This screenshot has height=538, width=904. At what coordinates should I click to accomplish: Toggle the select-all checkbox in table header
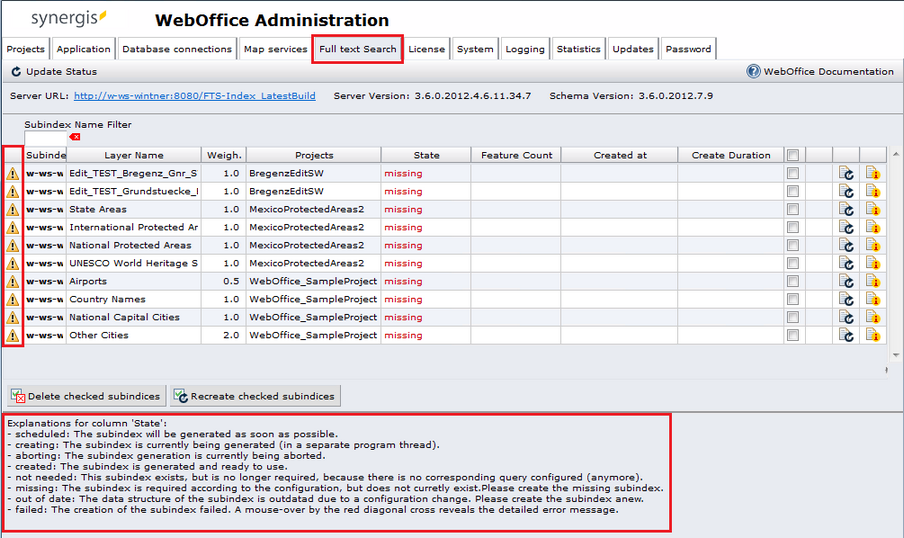(793, 155)
